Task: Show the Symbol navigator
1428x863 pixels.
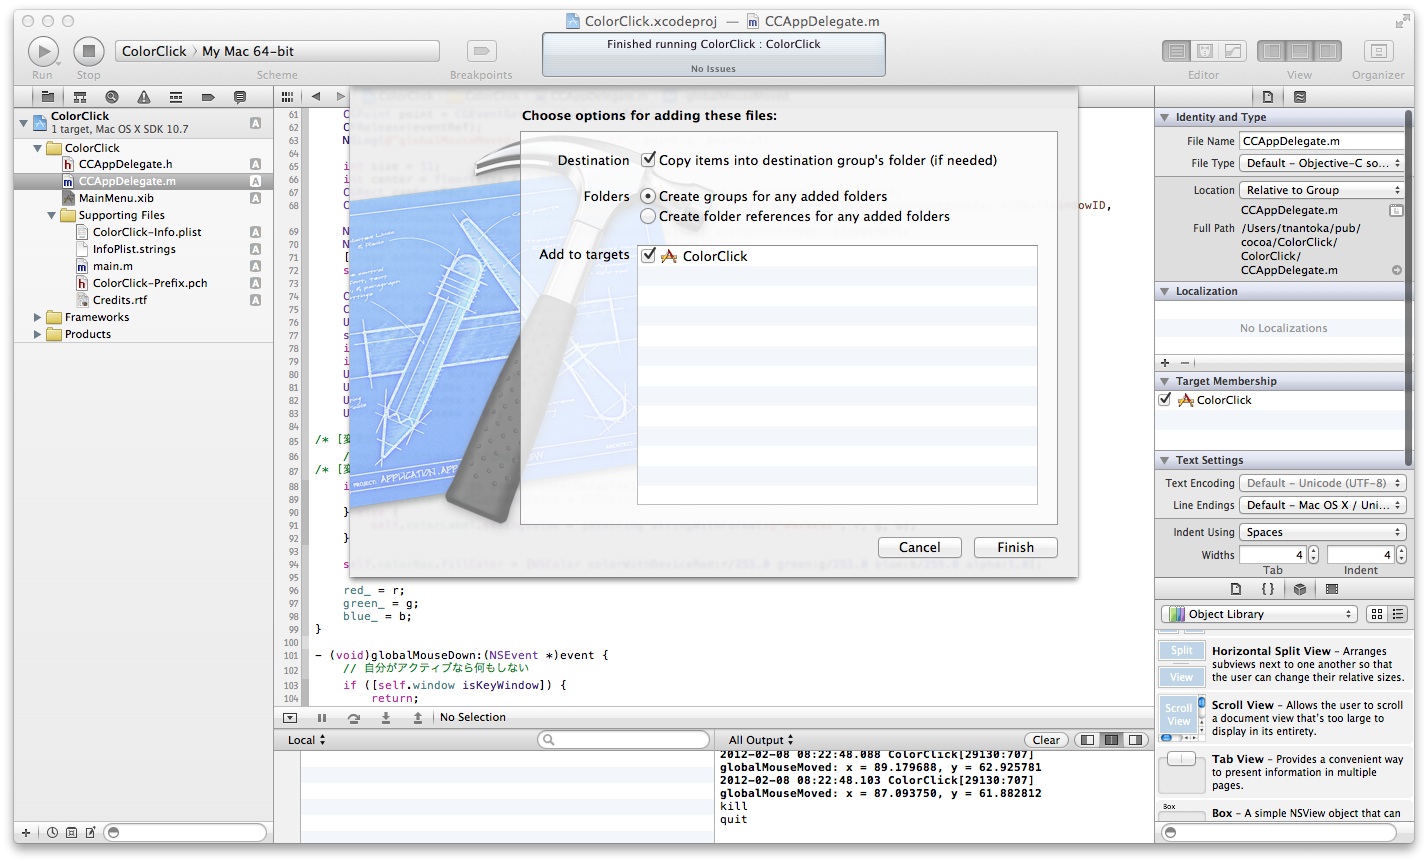Action: (x=80, y=97)
